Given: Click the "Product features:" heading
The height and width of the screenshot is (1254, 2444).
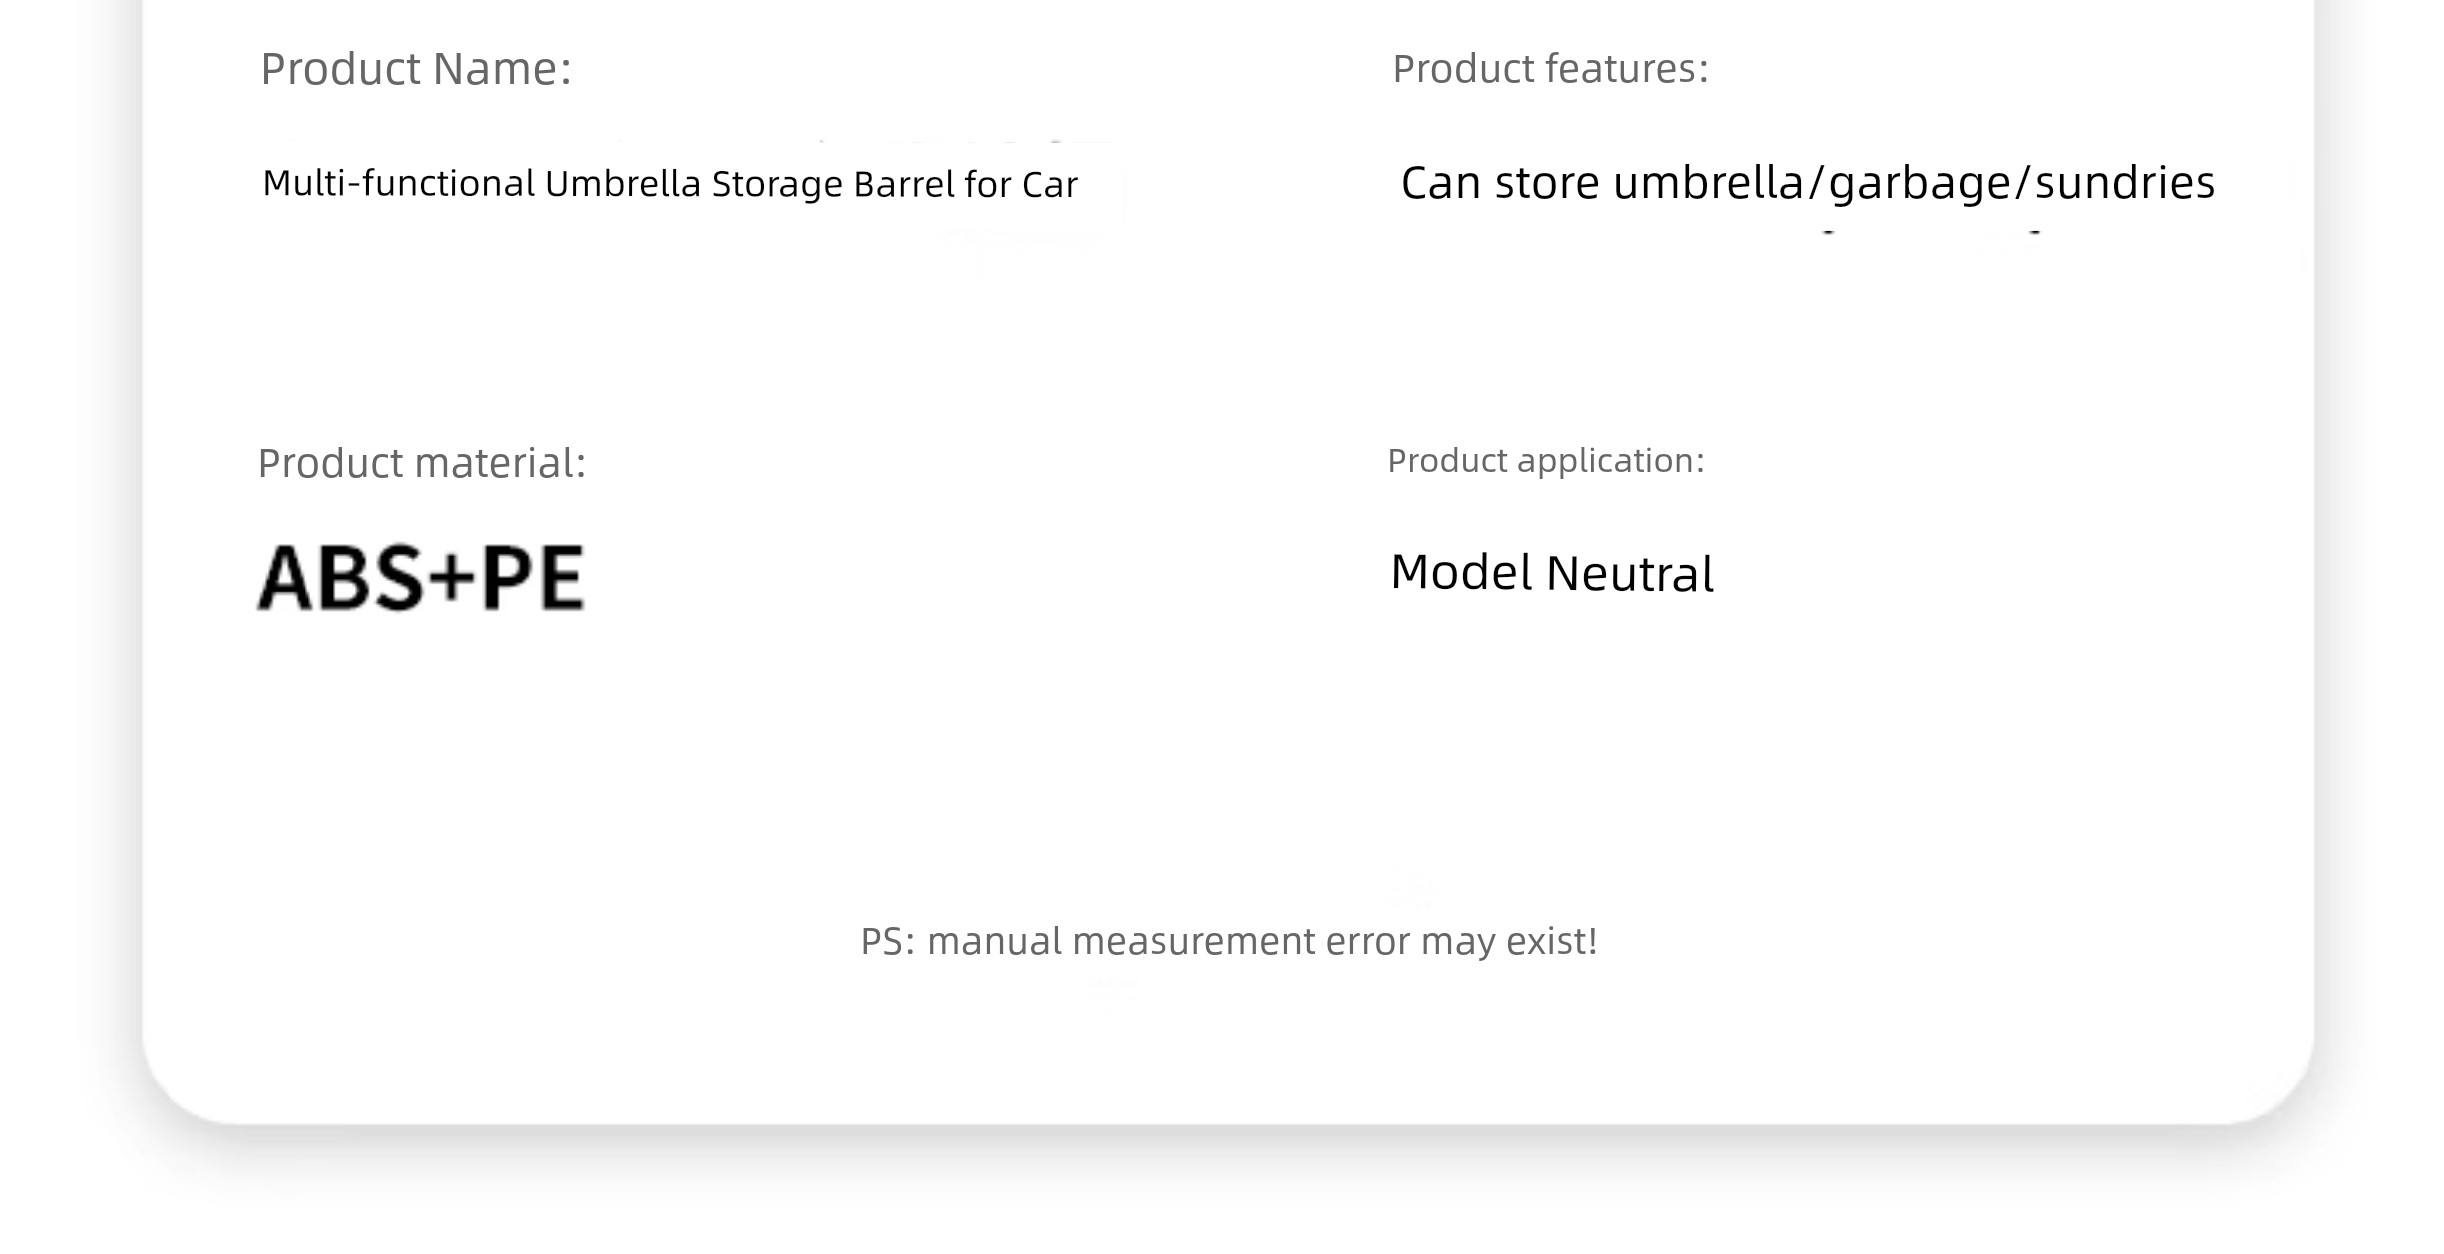Looking at the screenshot, I should click(1551, 69).
